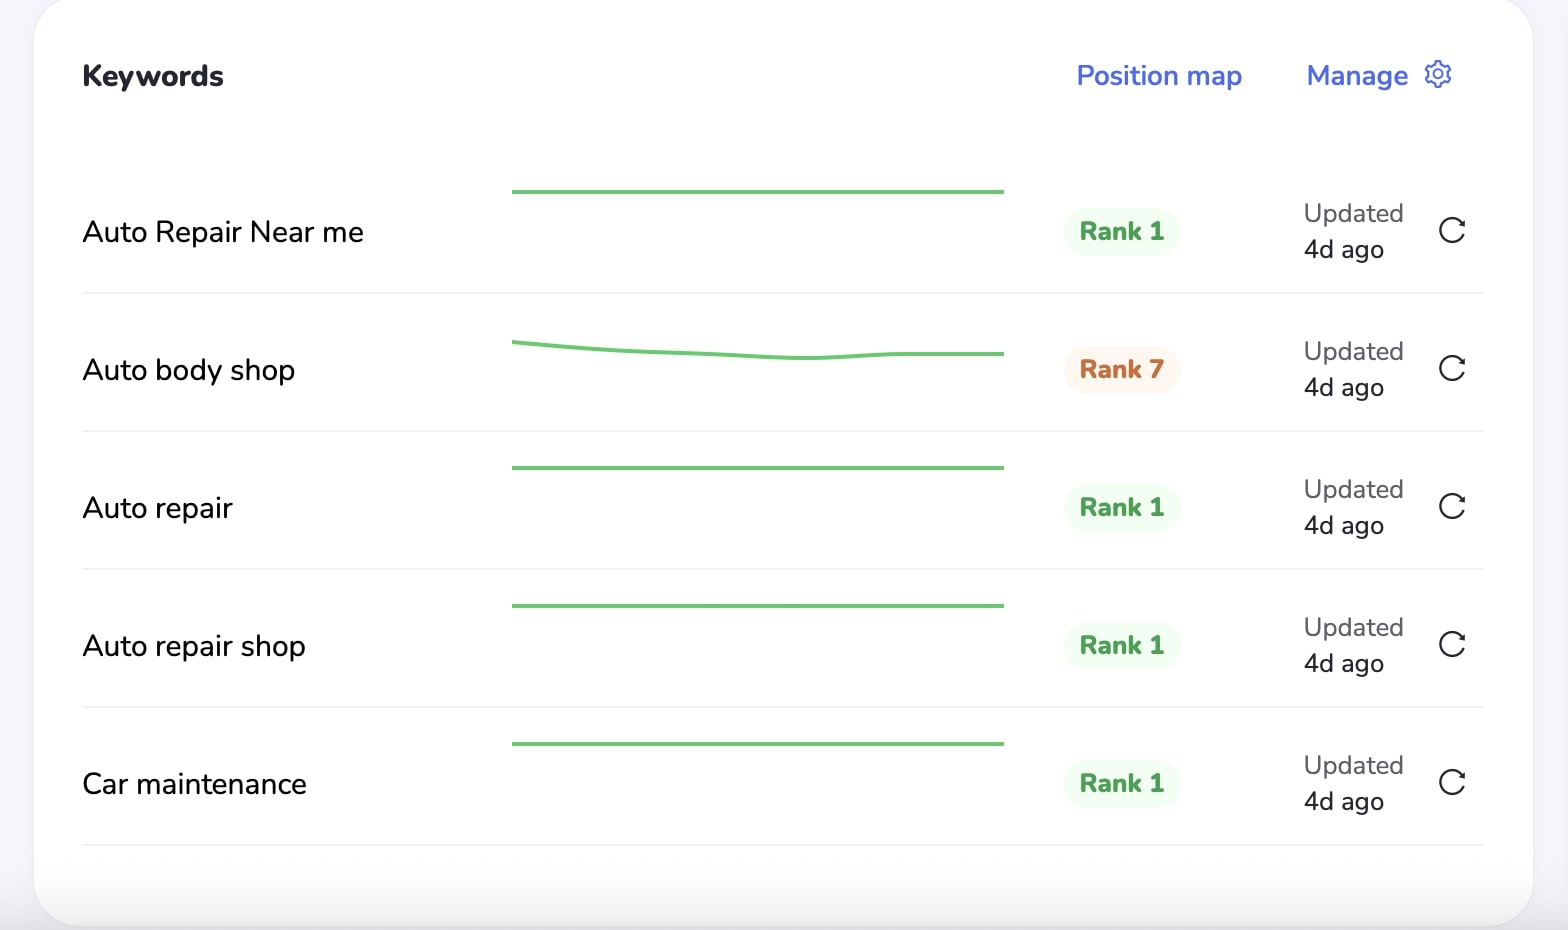The height and width of the screenshot is (930, 1568).
Task: Refresh ranking for Auto repair shop
Action: pos(1451,644)
